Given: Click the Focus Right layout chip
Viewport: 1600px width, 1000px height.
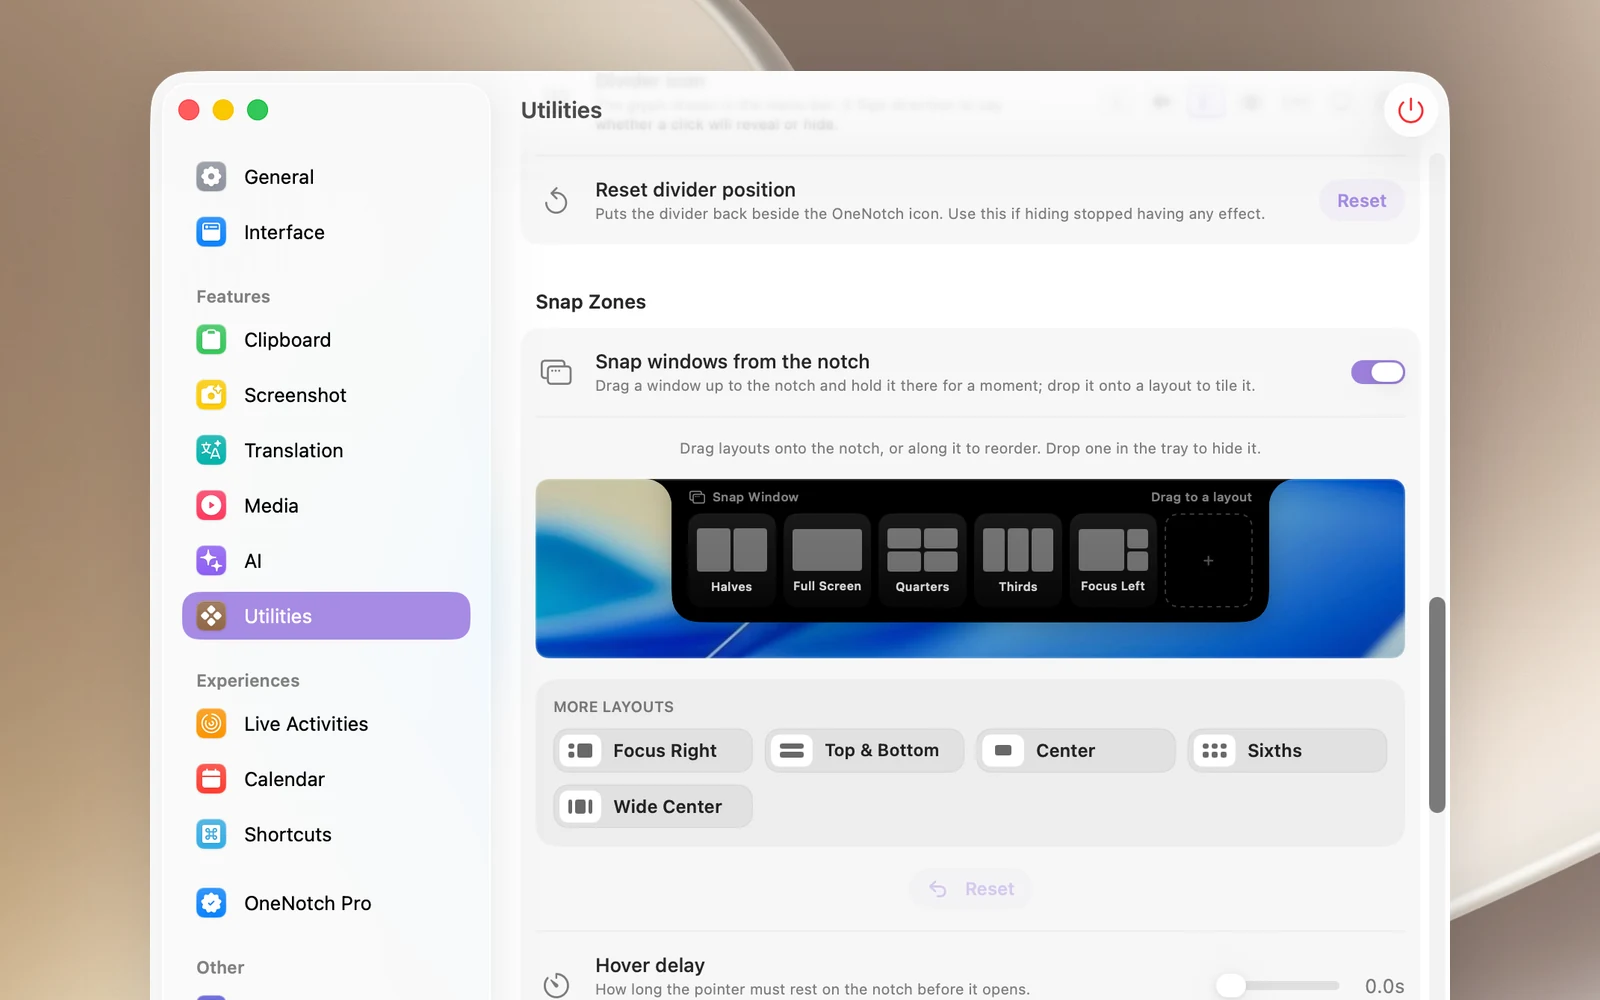Looking at the screenshot, I should [652, 750].
